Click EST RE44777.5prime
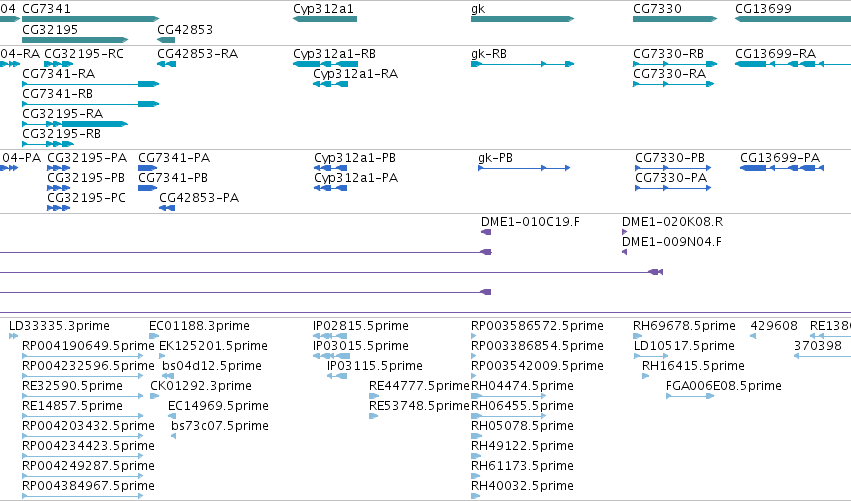This screenshot has height=501, width=851. (419, 387)
